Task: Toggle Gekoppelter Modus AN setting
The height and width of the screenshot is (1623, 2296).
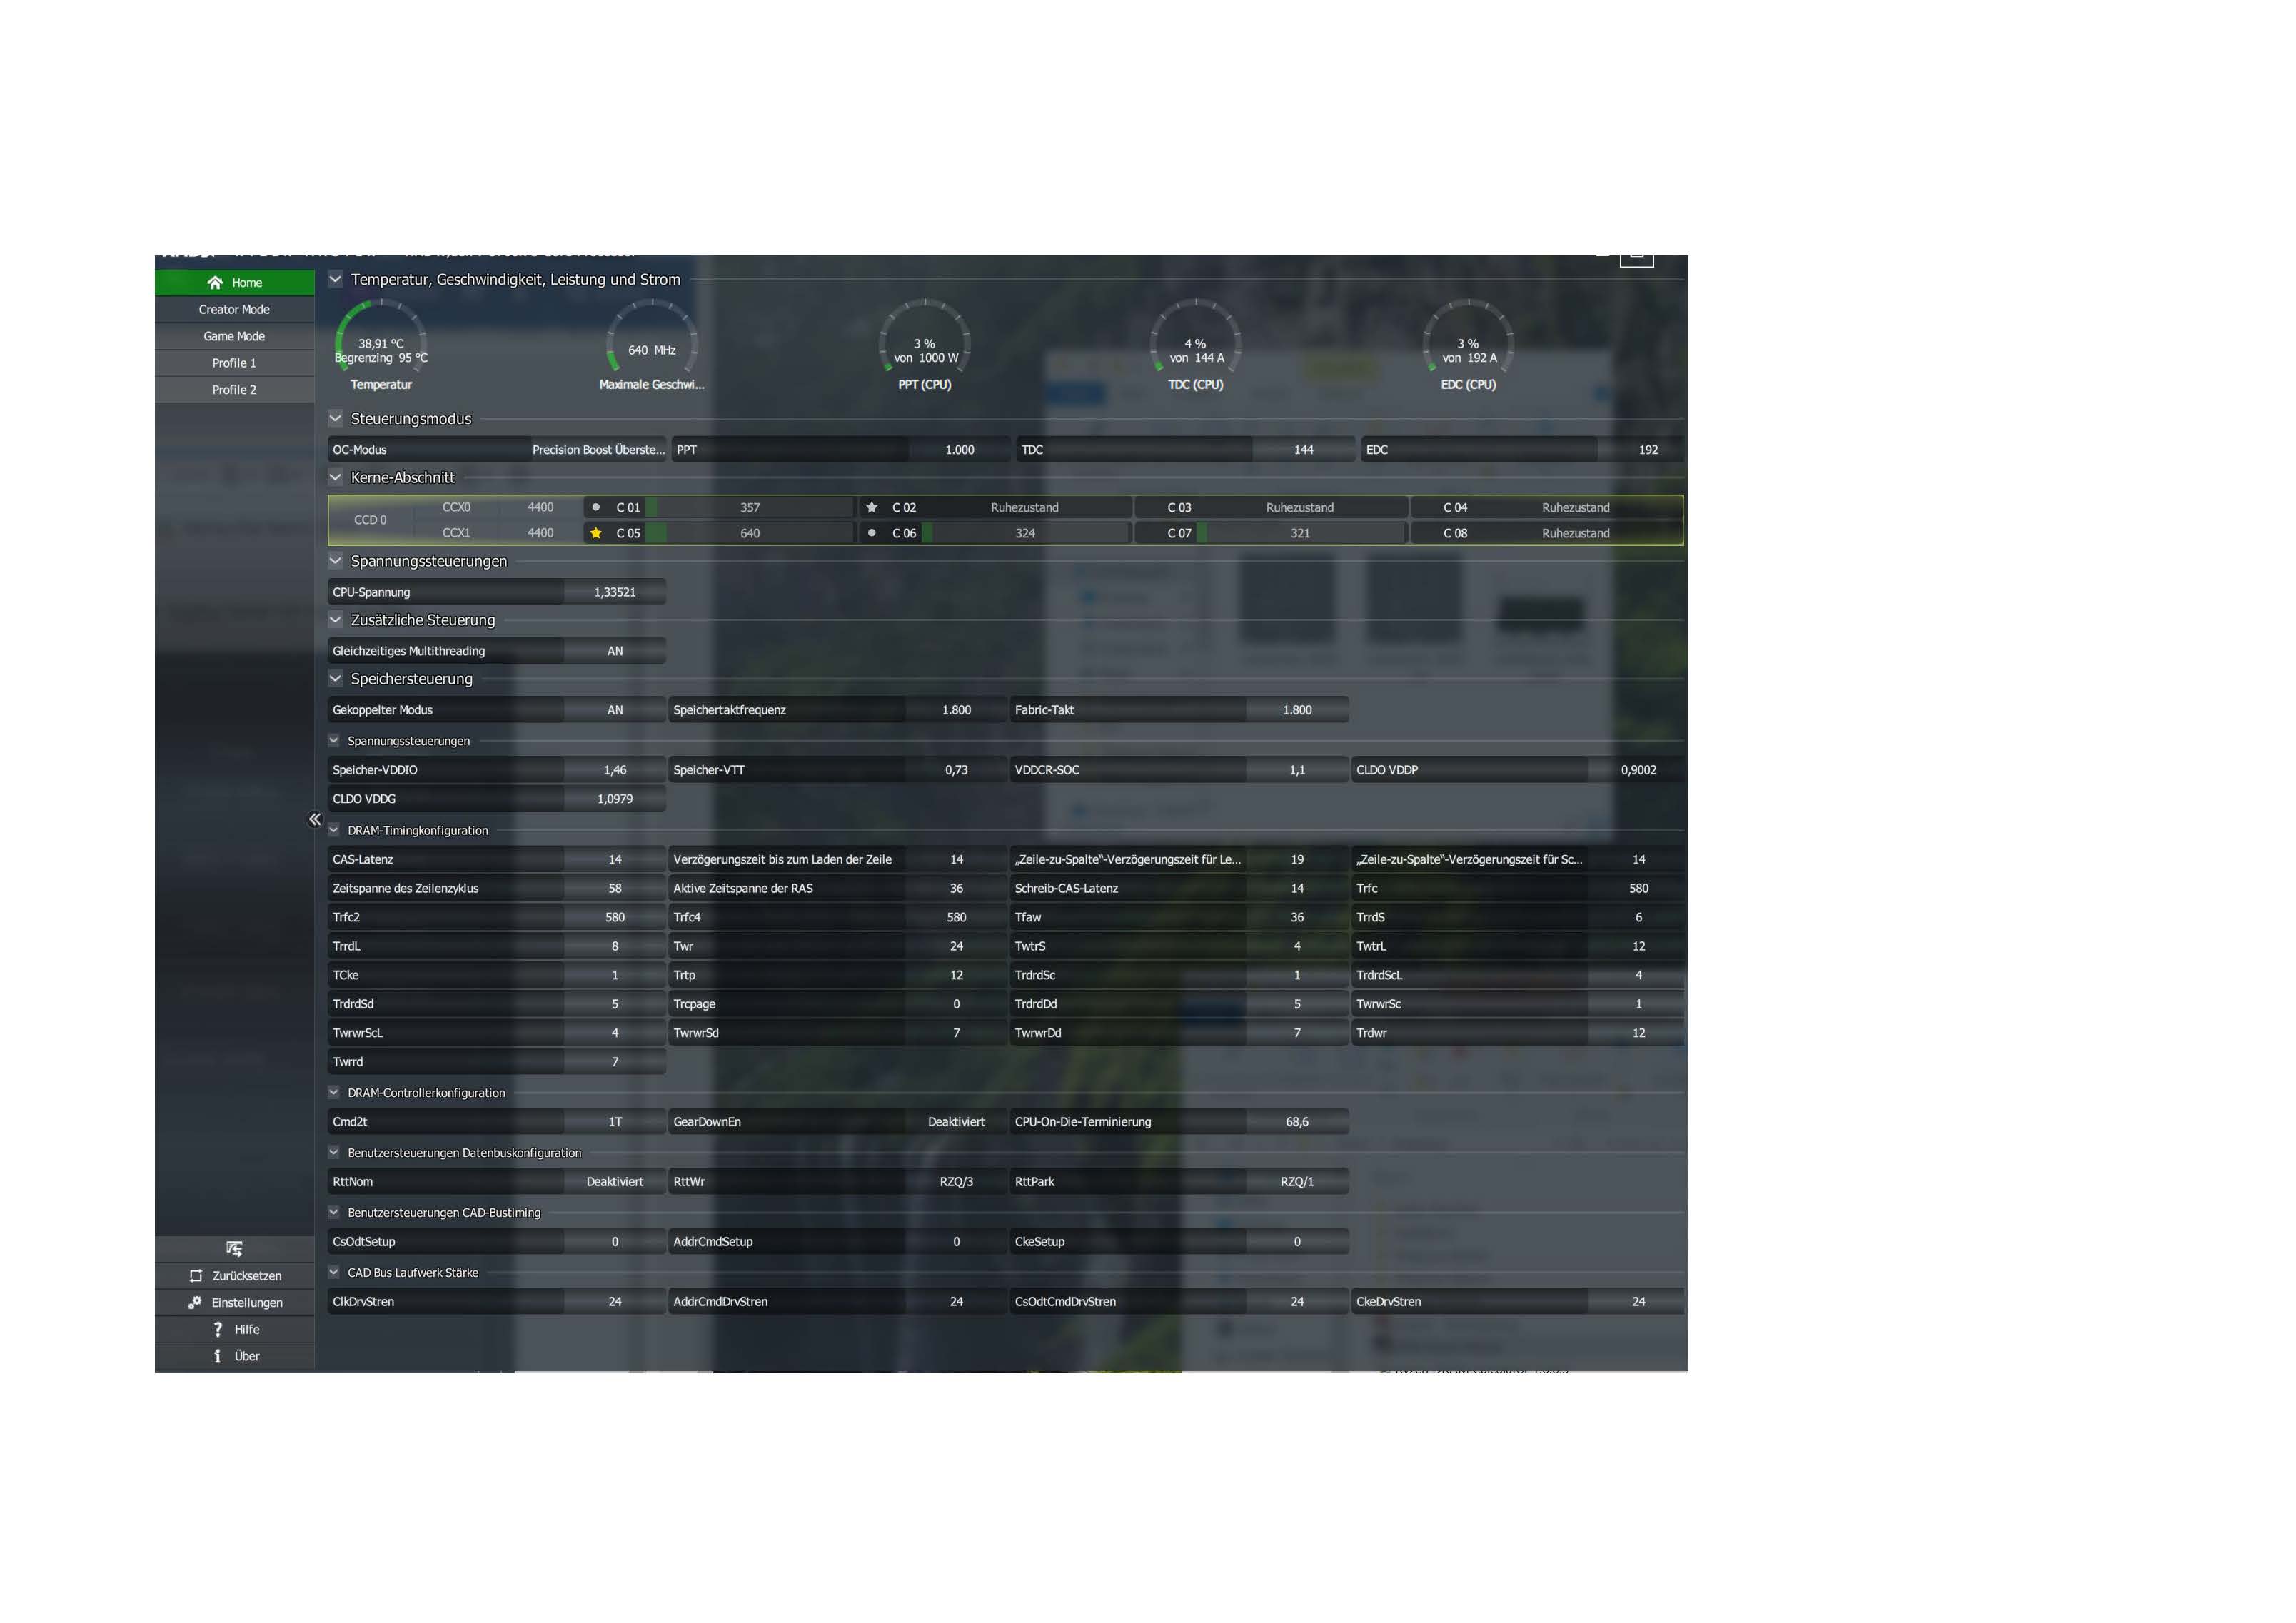Action: coord(615,710)
